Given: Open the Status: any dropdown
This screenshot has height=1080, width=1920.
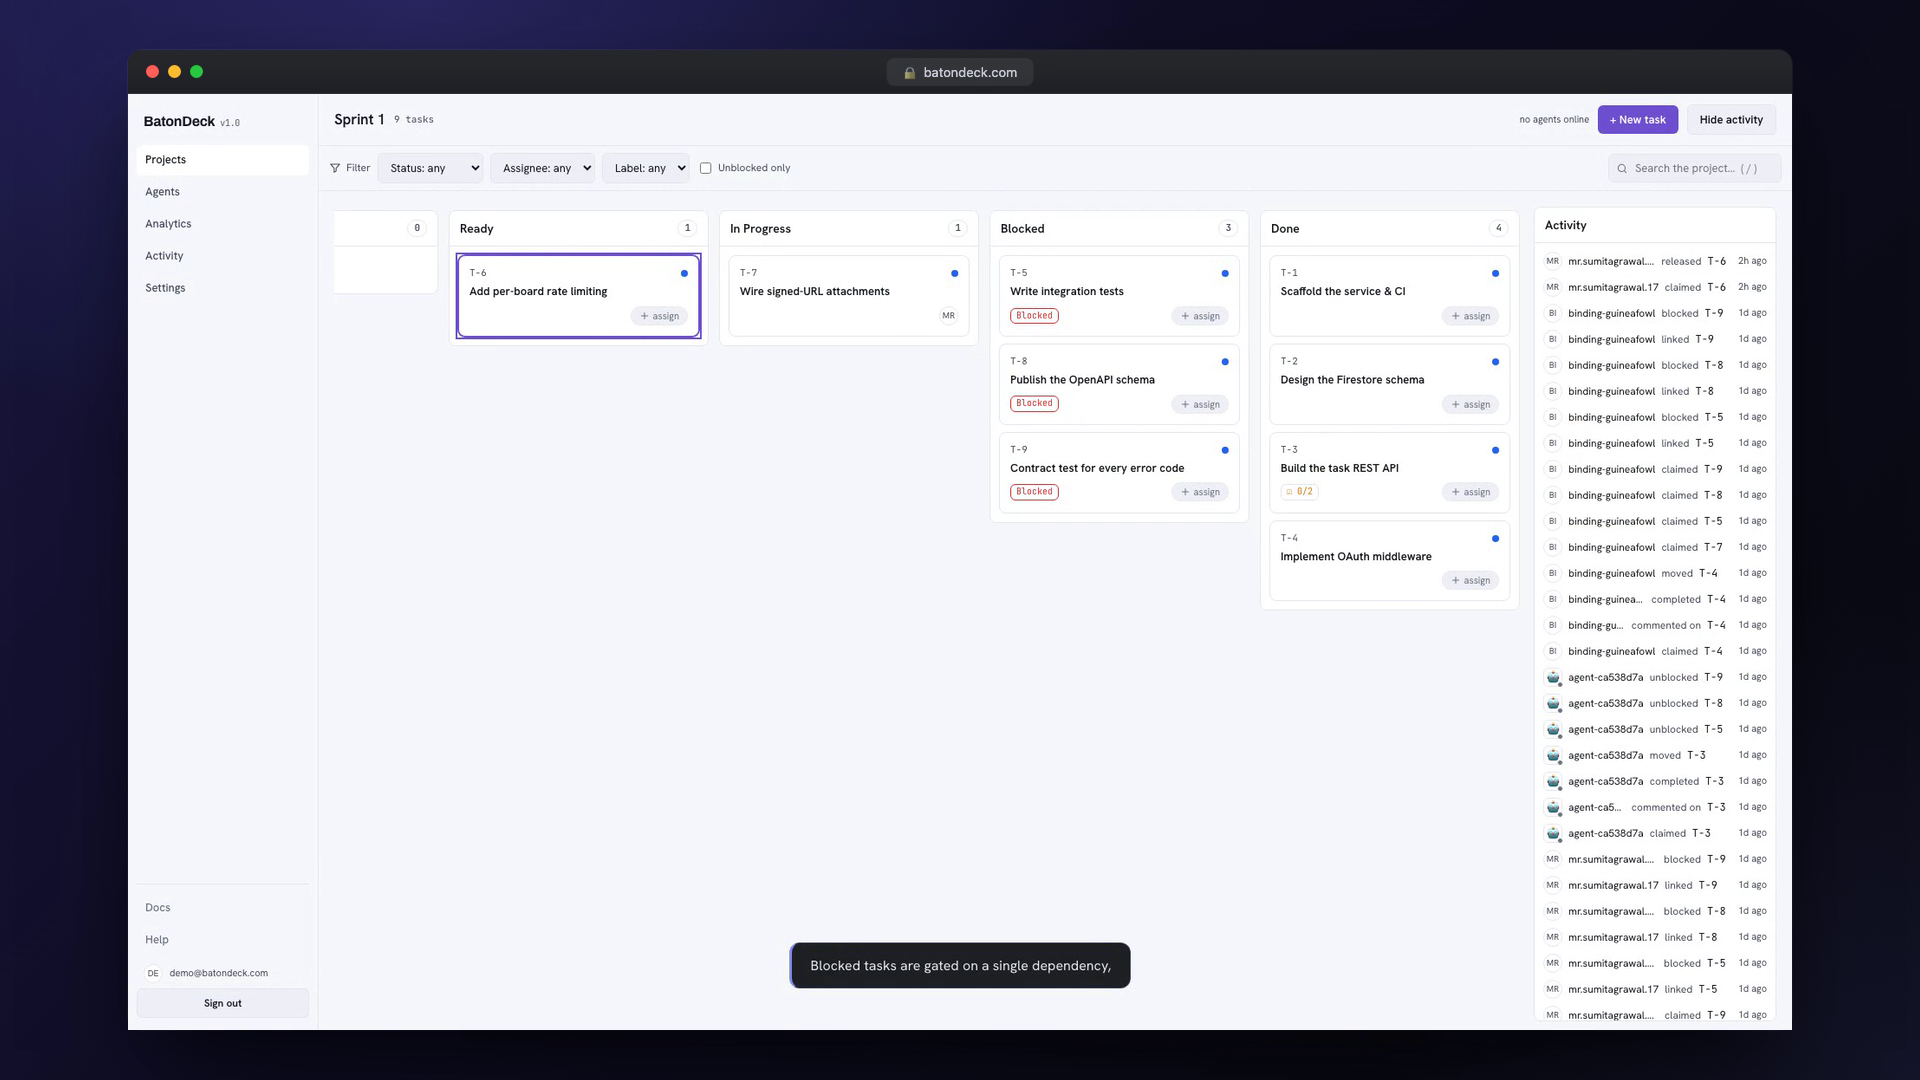Looking at the screenshot, I should tap(431, 168).
